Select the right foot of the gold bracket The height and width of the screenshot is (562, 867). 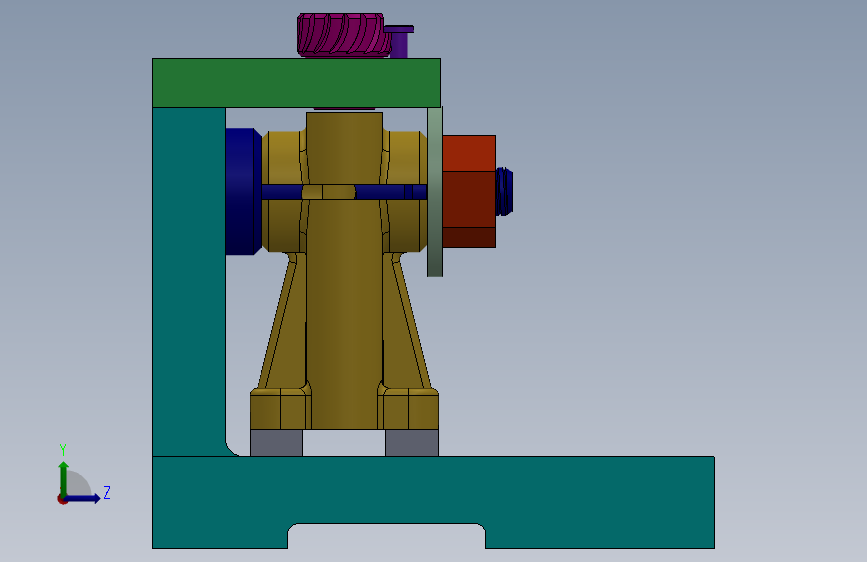coord(410,408)
